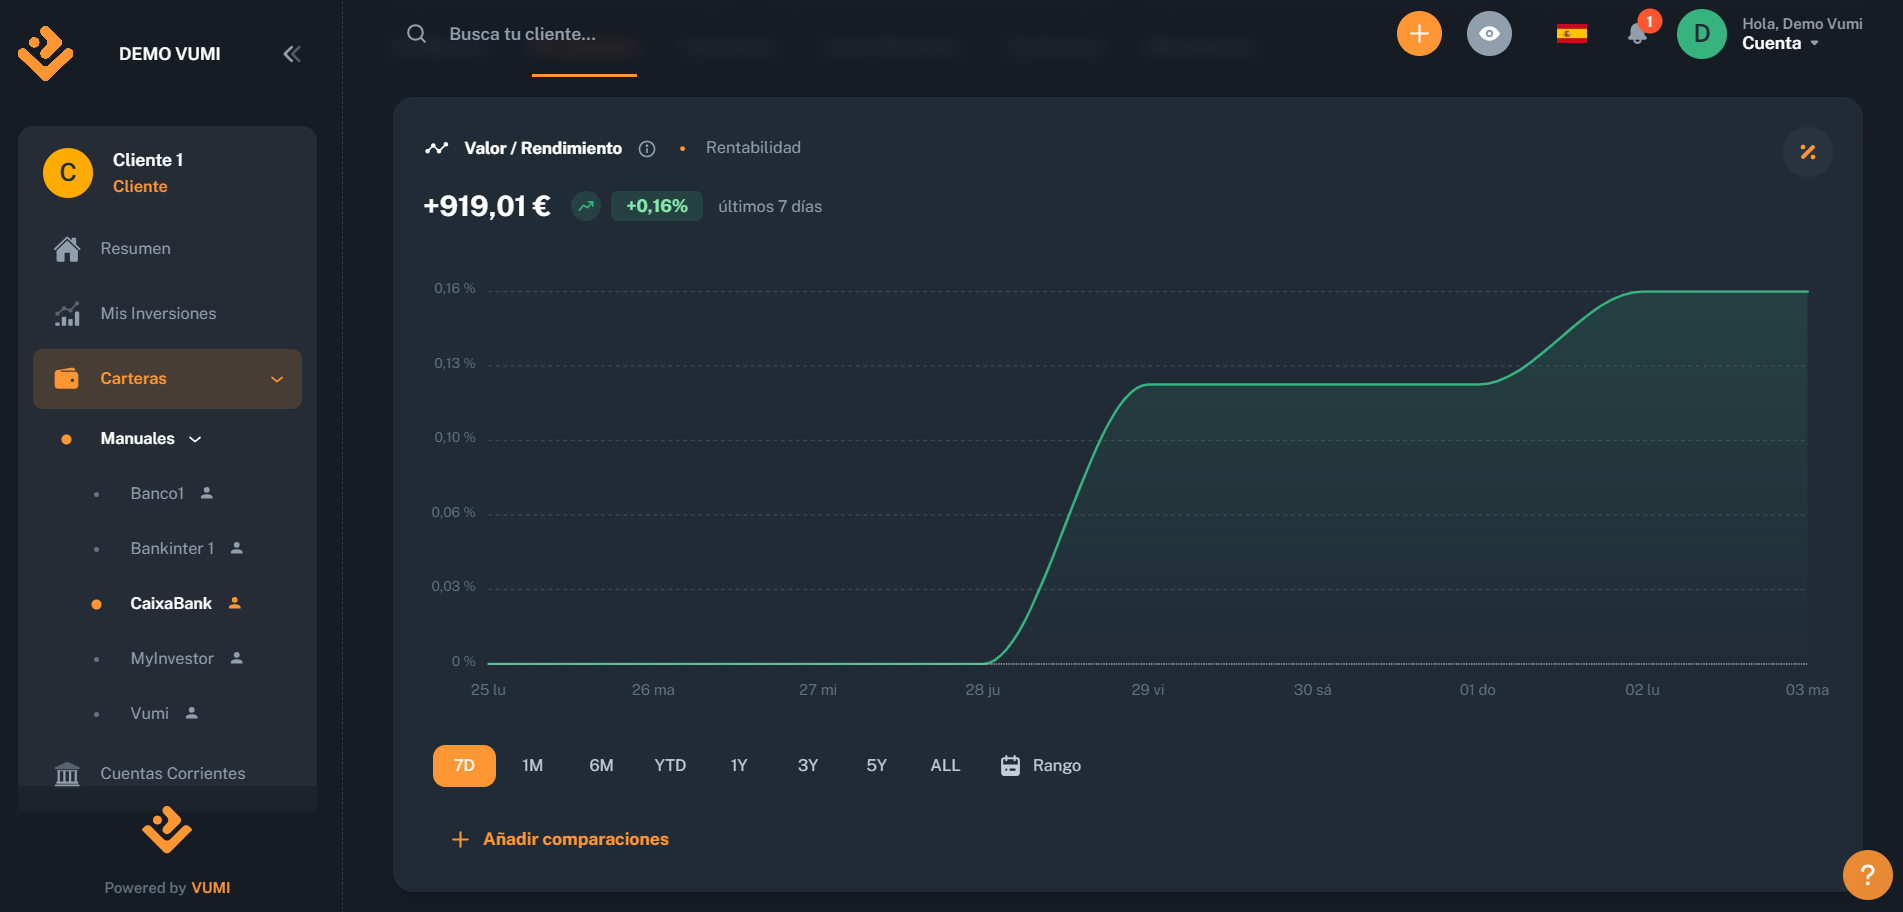Image resolution: width=1903 pixels, height=912 pixels.
Task: Change language by clicking the Spanish flag icon
Action: click(x=1571, y=33)
